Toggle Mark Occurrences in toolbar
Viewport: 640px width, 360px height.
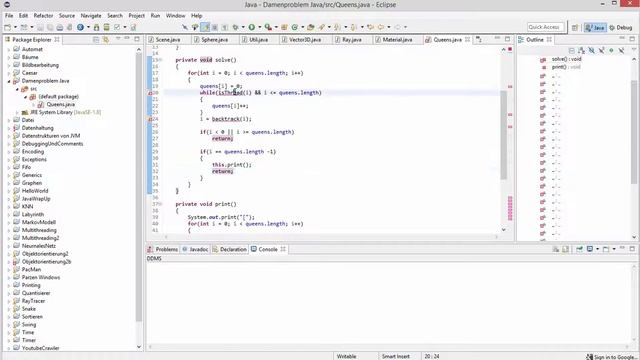(x=205, y=27)
